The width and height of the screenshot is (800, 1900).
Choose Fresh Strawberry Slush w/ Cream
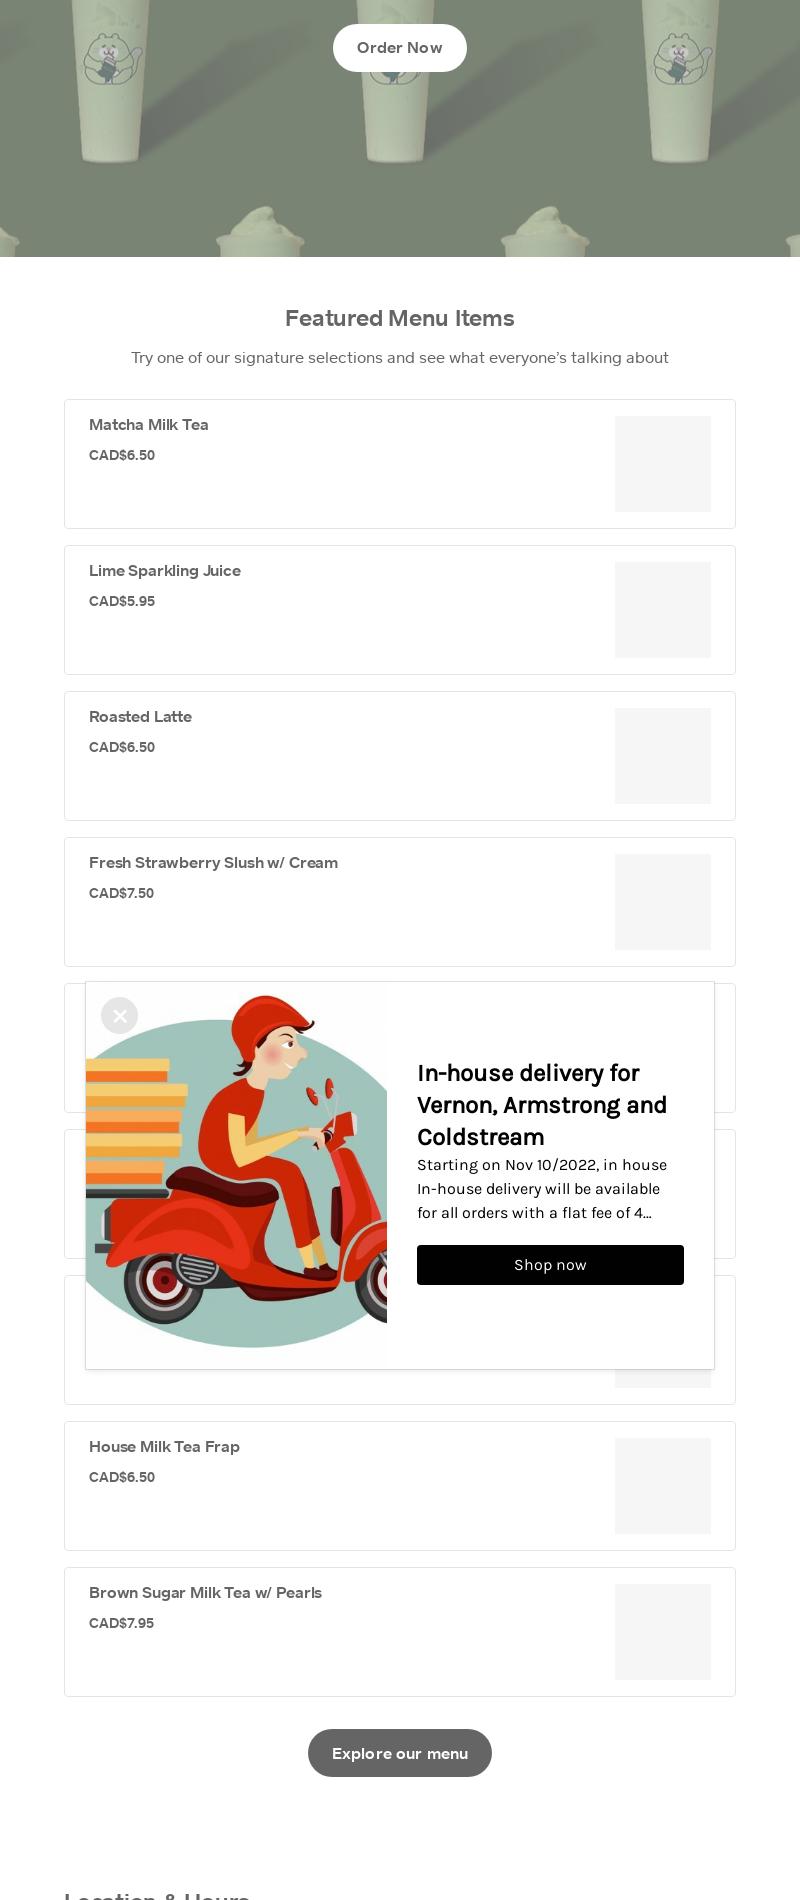(x=400, y=902)
